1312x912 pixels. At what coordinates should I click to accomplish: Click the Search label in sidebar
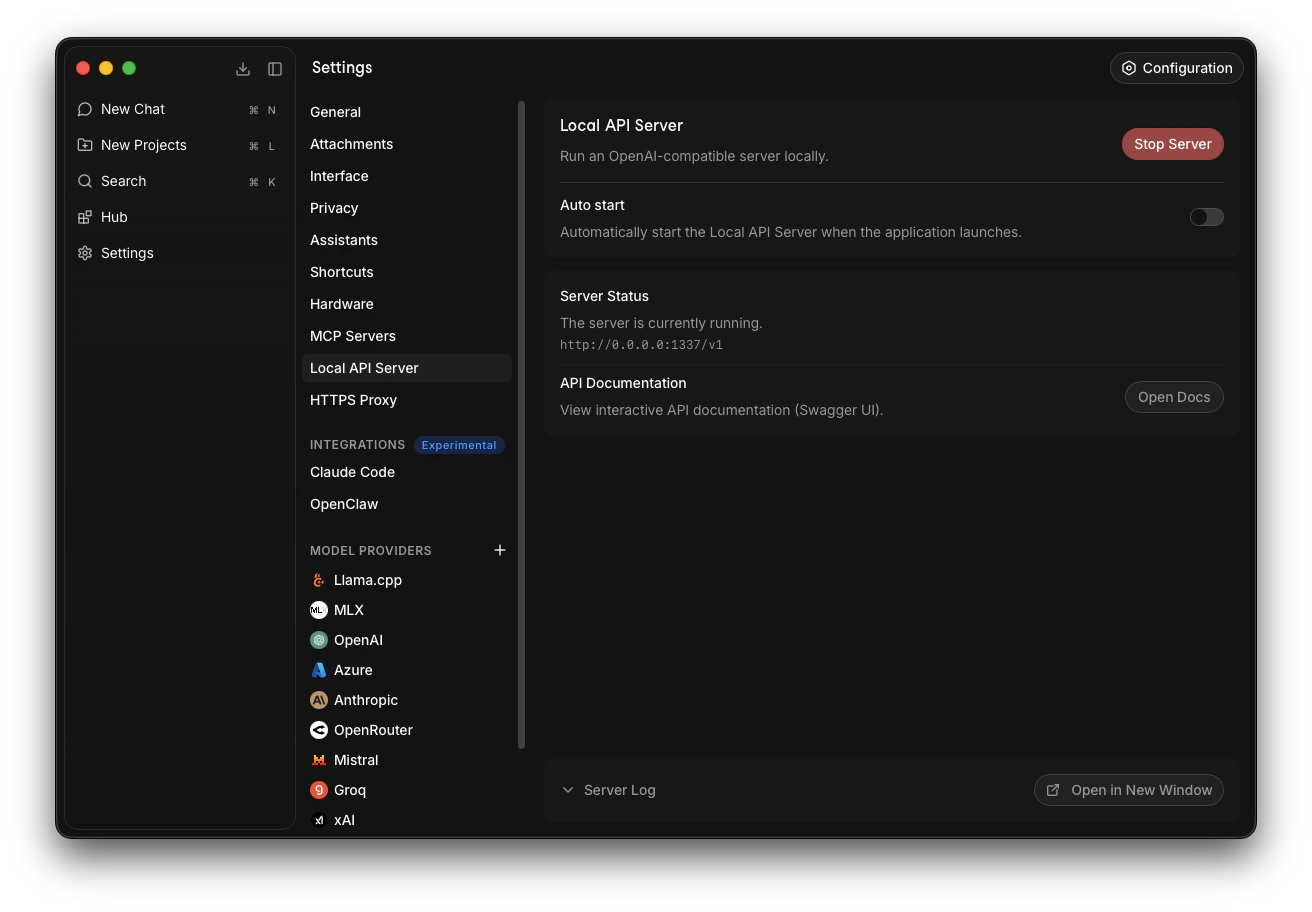(x=124, y=181)
